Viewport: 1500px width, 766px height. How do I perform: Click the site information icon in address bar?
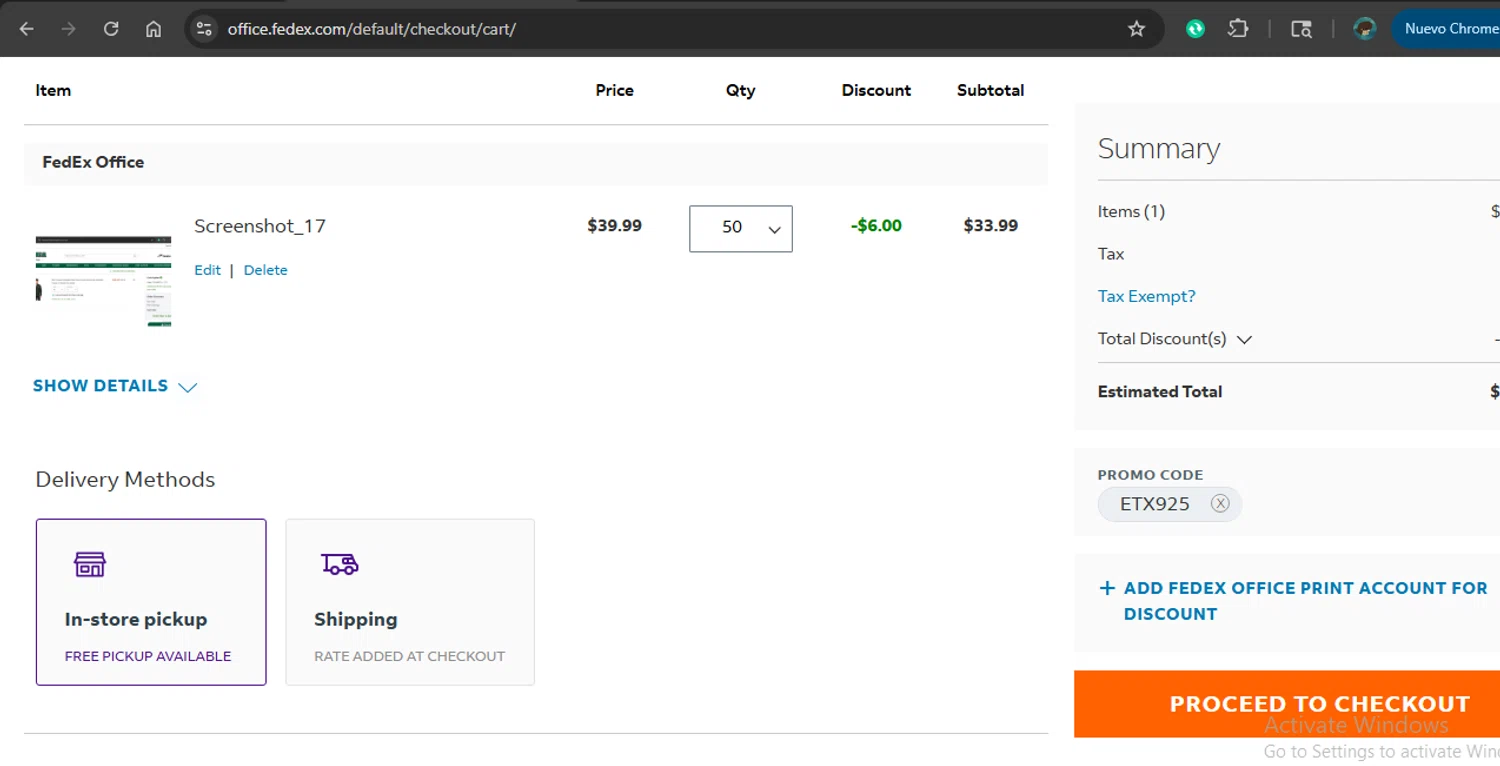(x=205, y=29)
